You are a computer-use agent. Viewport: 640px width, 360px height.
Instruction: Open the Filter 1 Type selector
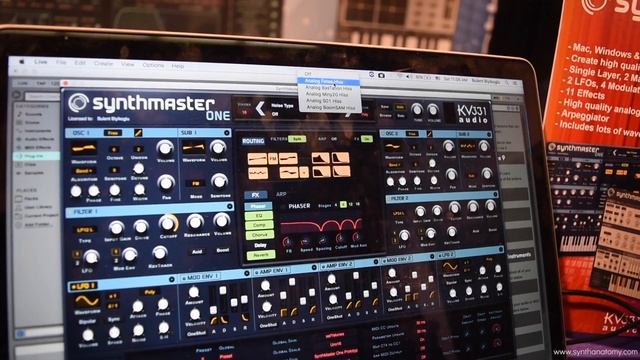(85, 230)
